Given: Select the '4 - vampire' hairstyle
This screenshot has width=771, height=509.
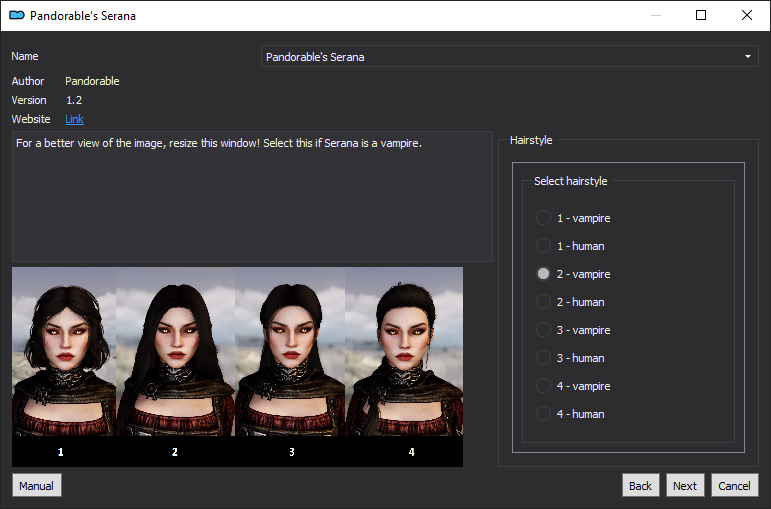Looking at the screenshot, I should [x=573, y=386].
